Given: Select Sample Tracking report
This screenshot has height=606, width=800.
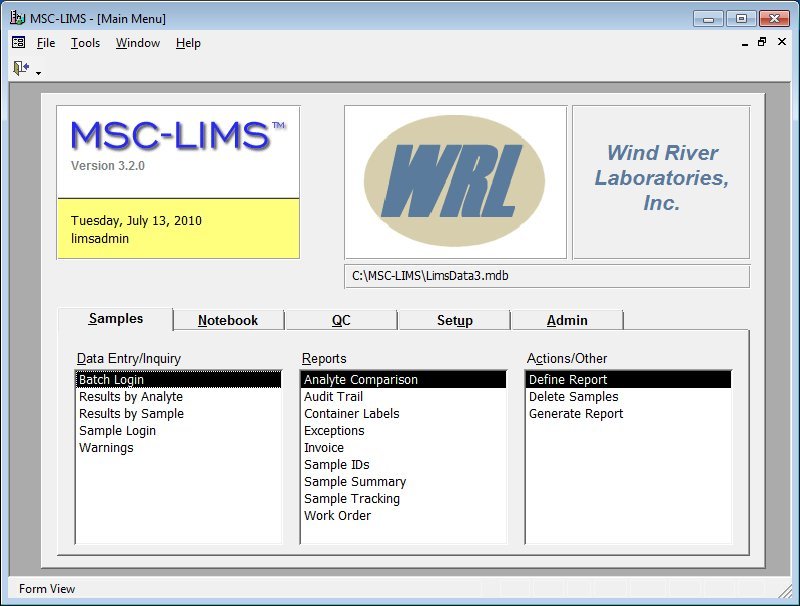Looking at the screenshot, I should [404, 498].
